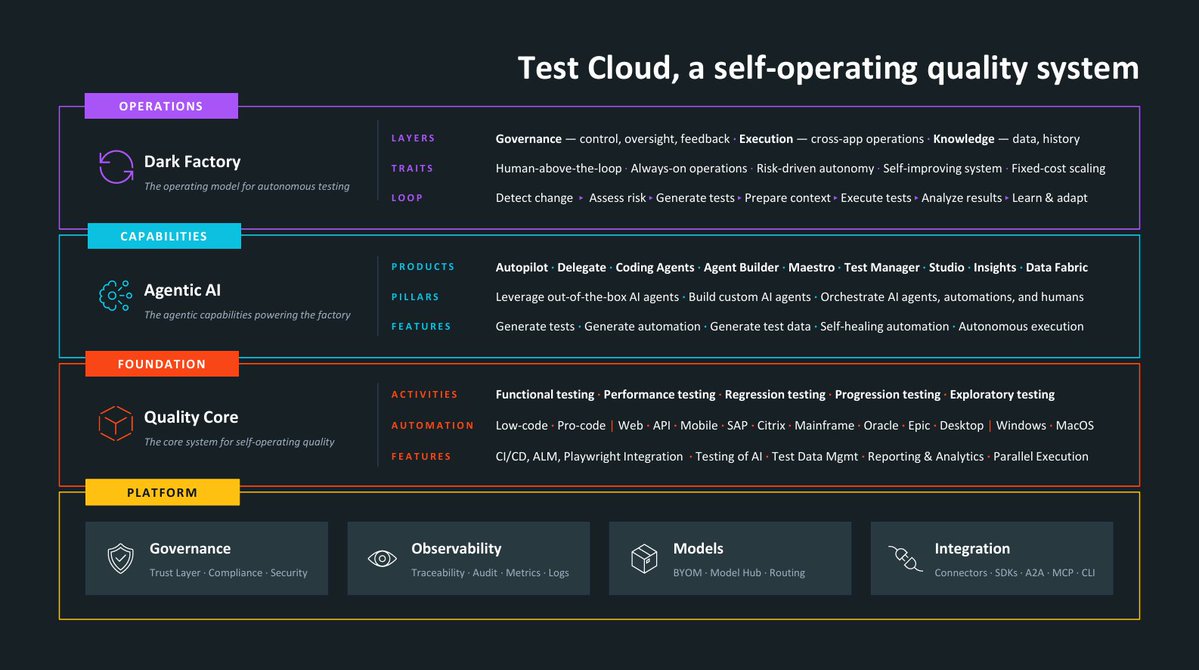Click 'Human-above-the-loop' trait text
The image size is (1199, 670).
click(x=558, y=168)
